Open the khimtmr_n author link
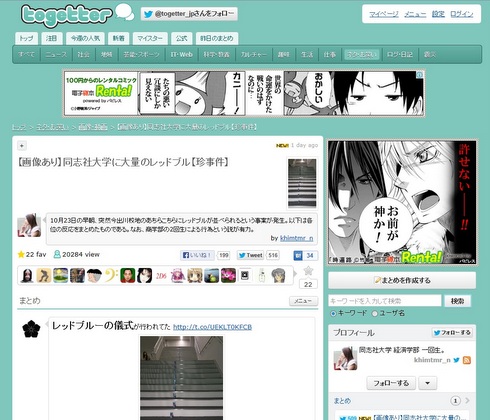 [296, 238]
